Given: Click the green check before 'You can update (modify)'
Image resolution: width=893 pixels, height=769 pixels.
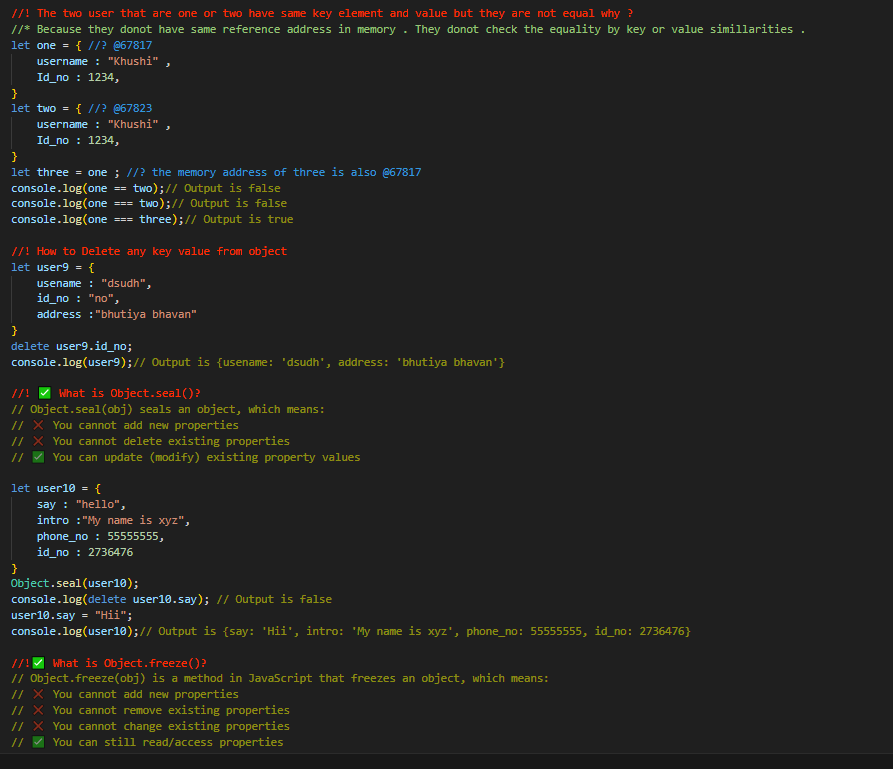Looking at the screenshot, I should (38, 457).
